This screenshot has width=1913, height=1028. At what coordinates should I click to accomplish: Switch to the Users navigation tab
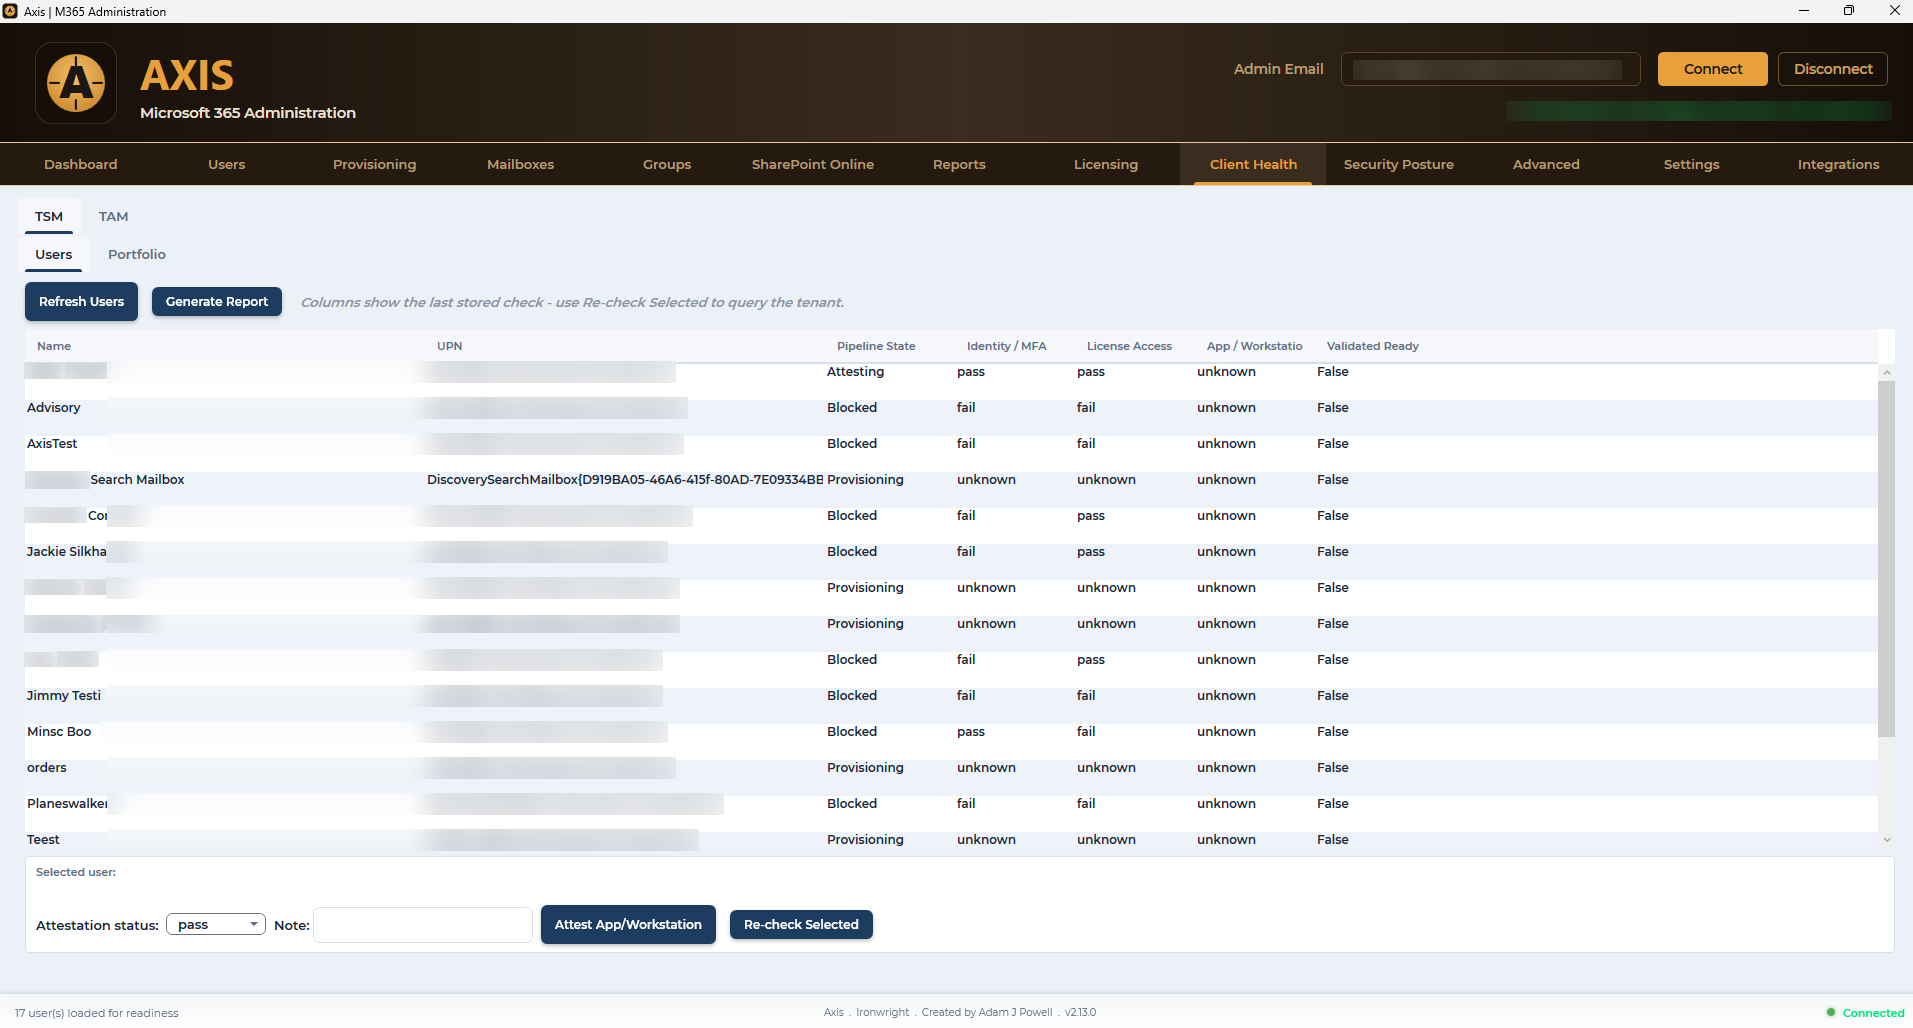pos(227,164)
